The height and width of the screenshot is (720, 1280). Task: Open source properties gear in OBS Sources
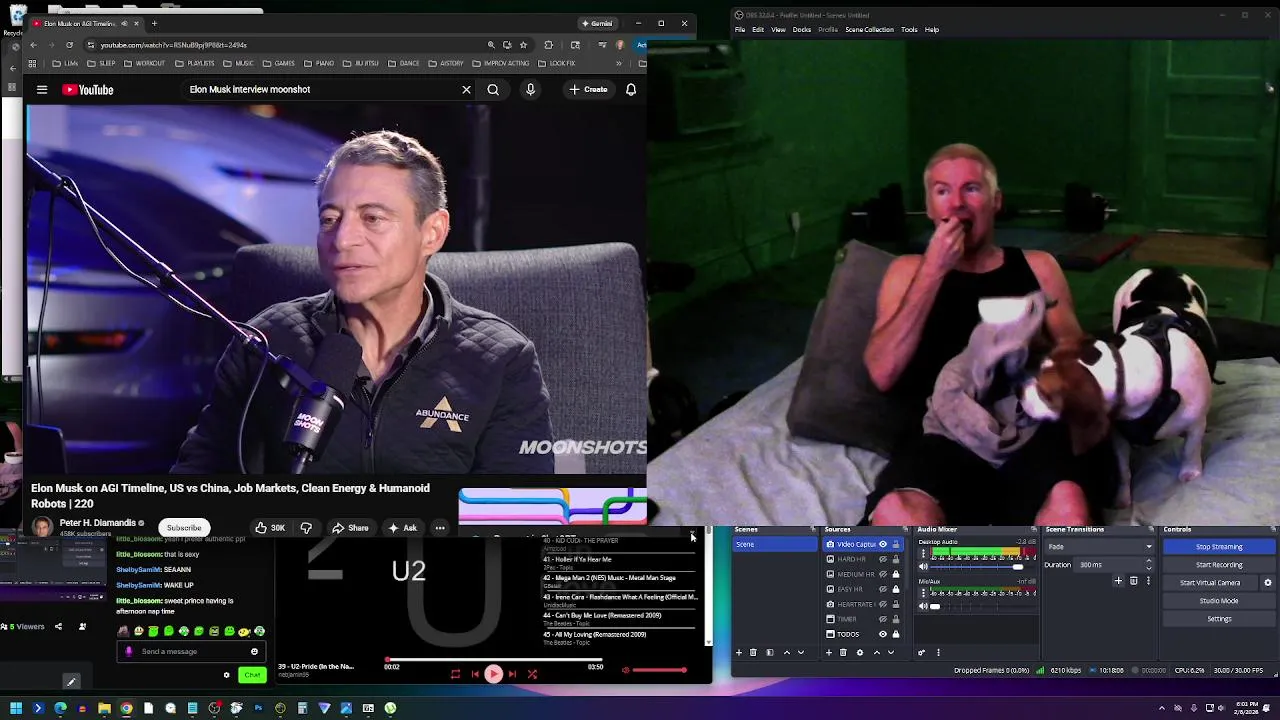point(860,652)
